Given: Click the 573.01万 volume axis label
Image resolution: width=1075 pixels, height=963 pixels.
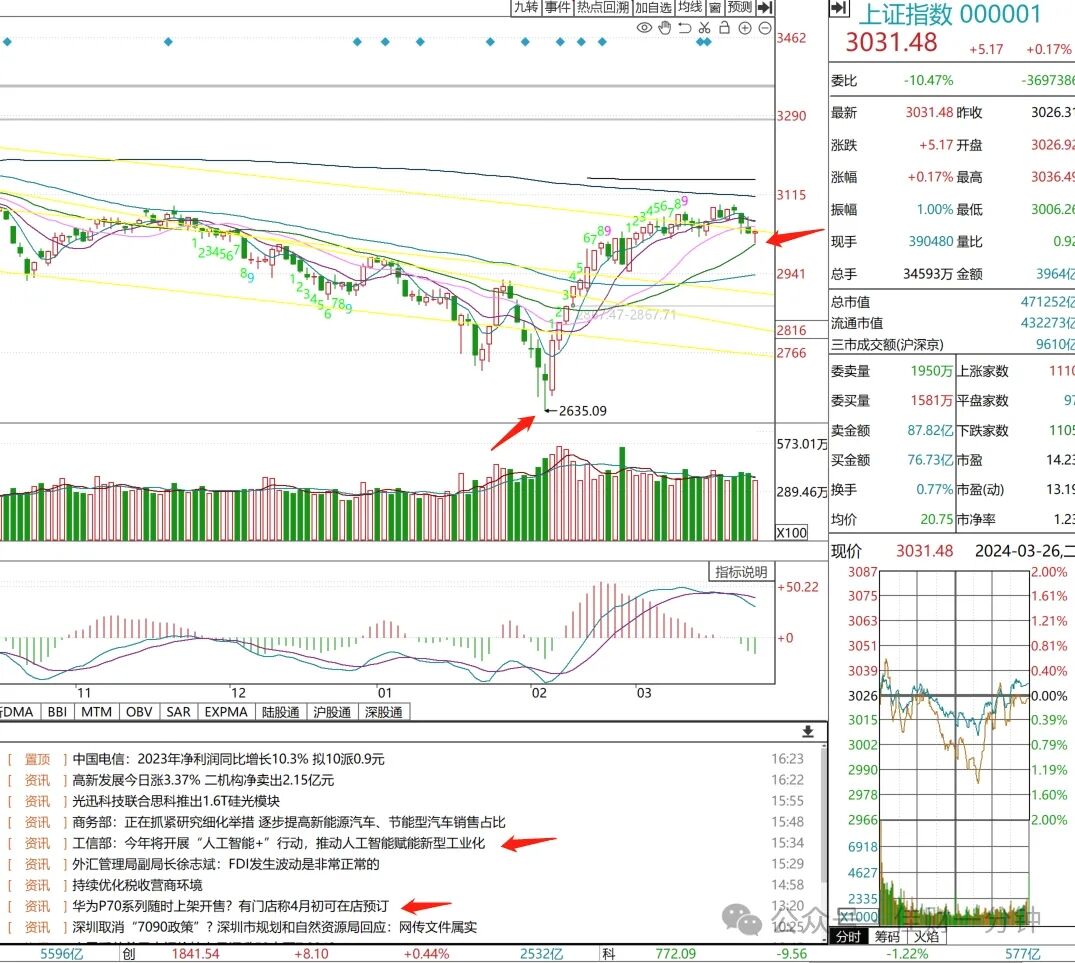Looking at the screenshot, I should point(802,444).
